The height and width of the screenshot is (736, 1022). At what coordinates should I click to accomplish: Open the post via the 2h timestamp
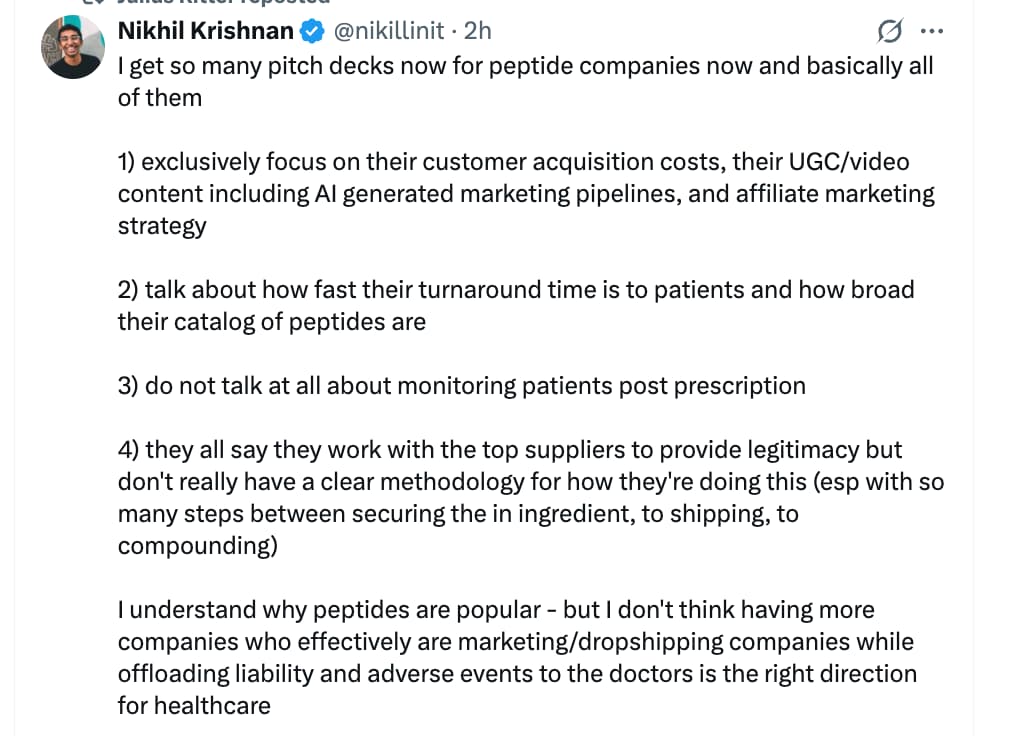coord(478,31)
